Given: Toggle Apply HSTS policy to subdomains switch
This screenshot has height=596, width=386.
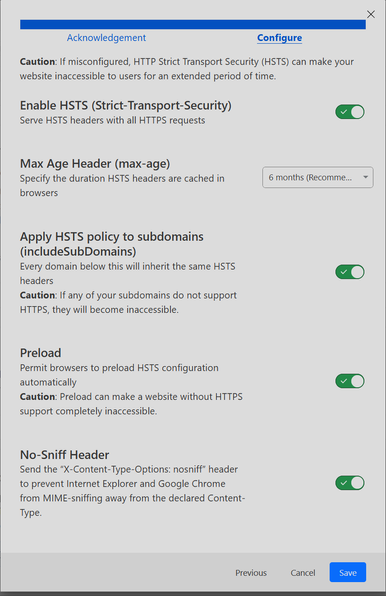Looking at the screenshot, I should (350, 272).
